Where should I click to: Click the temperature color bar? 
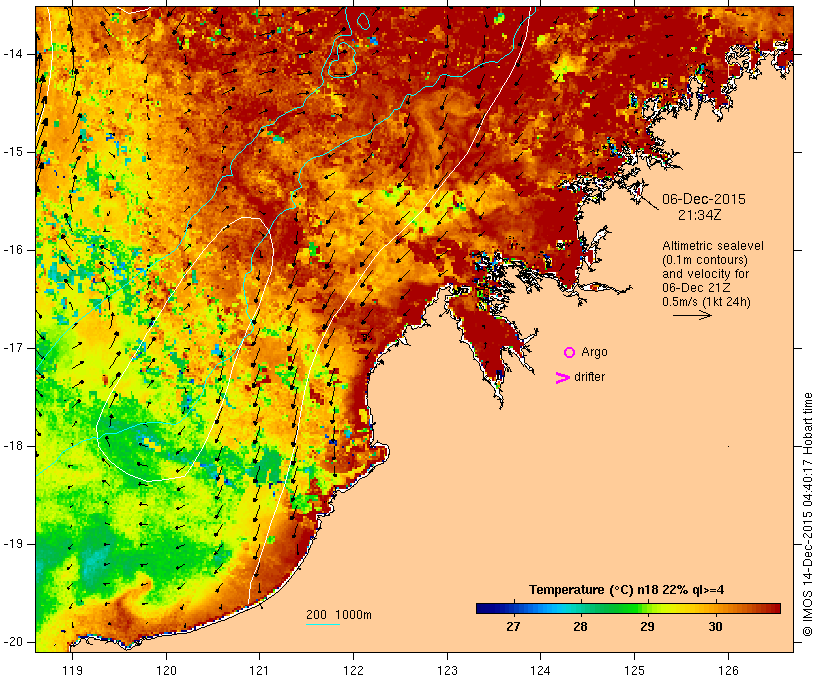click(x=628, y=608)
